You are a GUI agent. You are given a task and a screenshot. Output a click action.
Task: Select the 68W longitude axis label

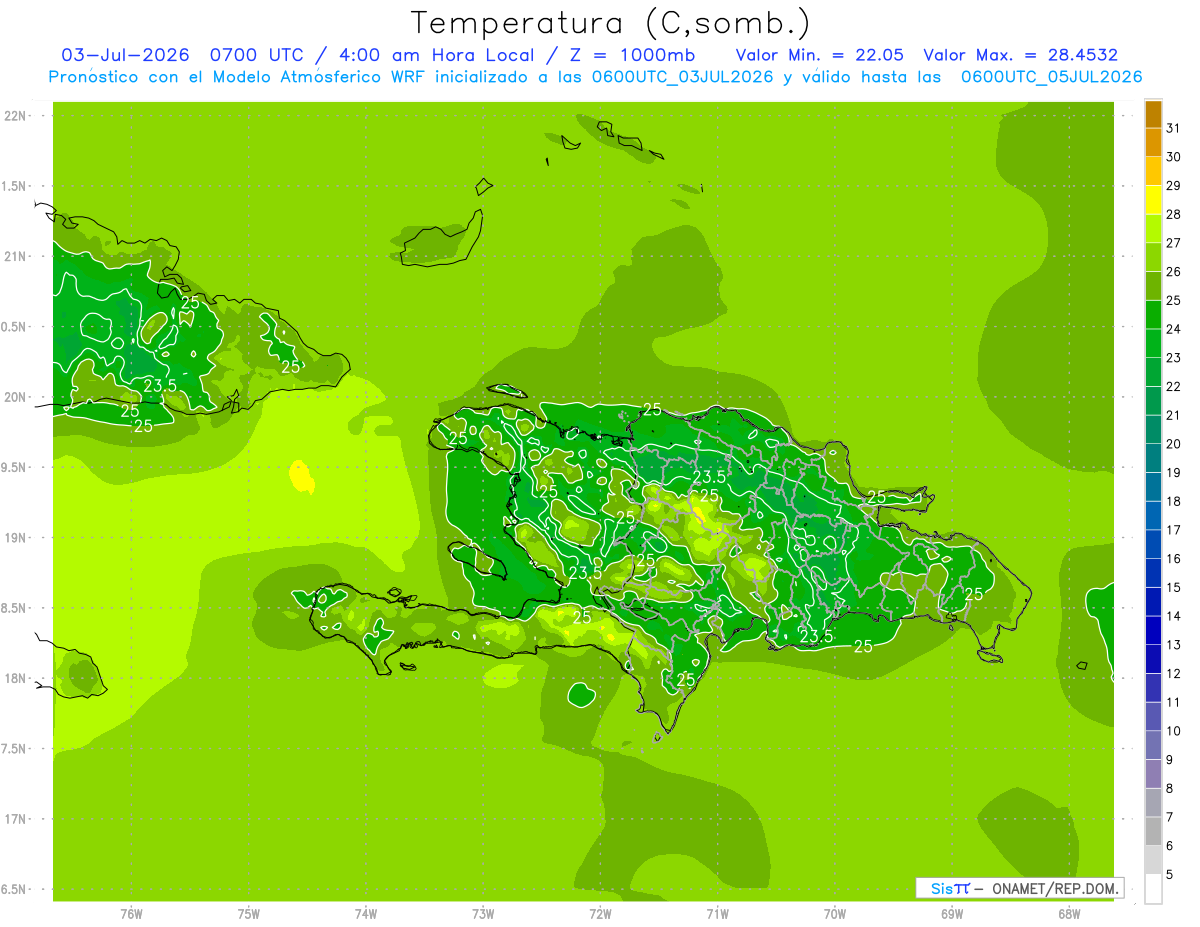[1069, 914]
